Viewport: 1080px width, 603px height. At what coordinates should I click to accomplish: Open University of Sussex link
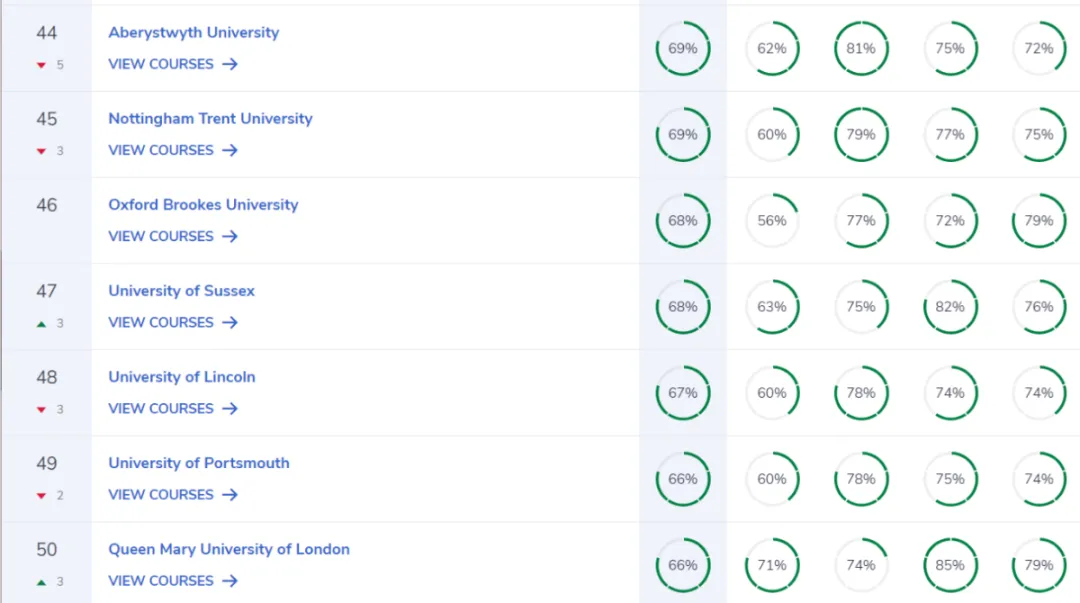(x=181, y=291)
